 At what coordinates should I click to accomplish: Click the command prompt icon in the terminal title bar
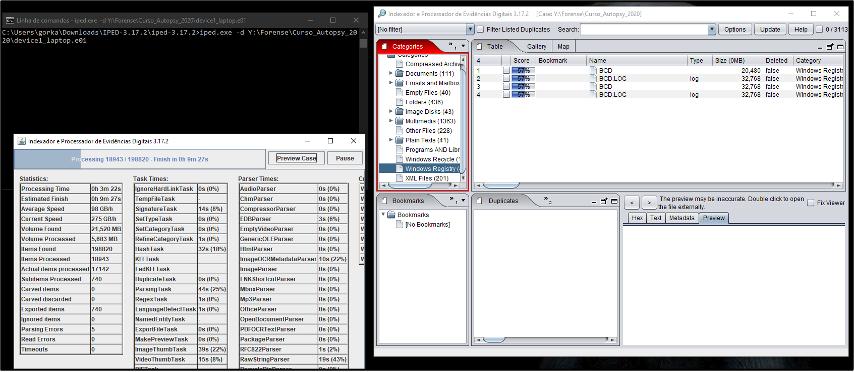point(10,21)
